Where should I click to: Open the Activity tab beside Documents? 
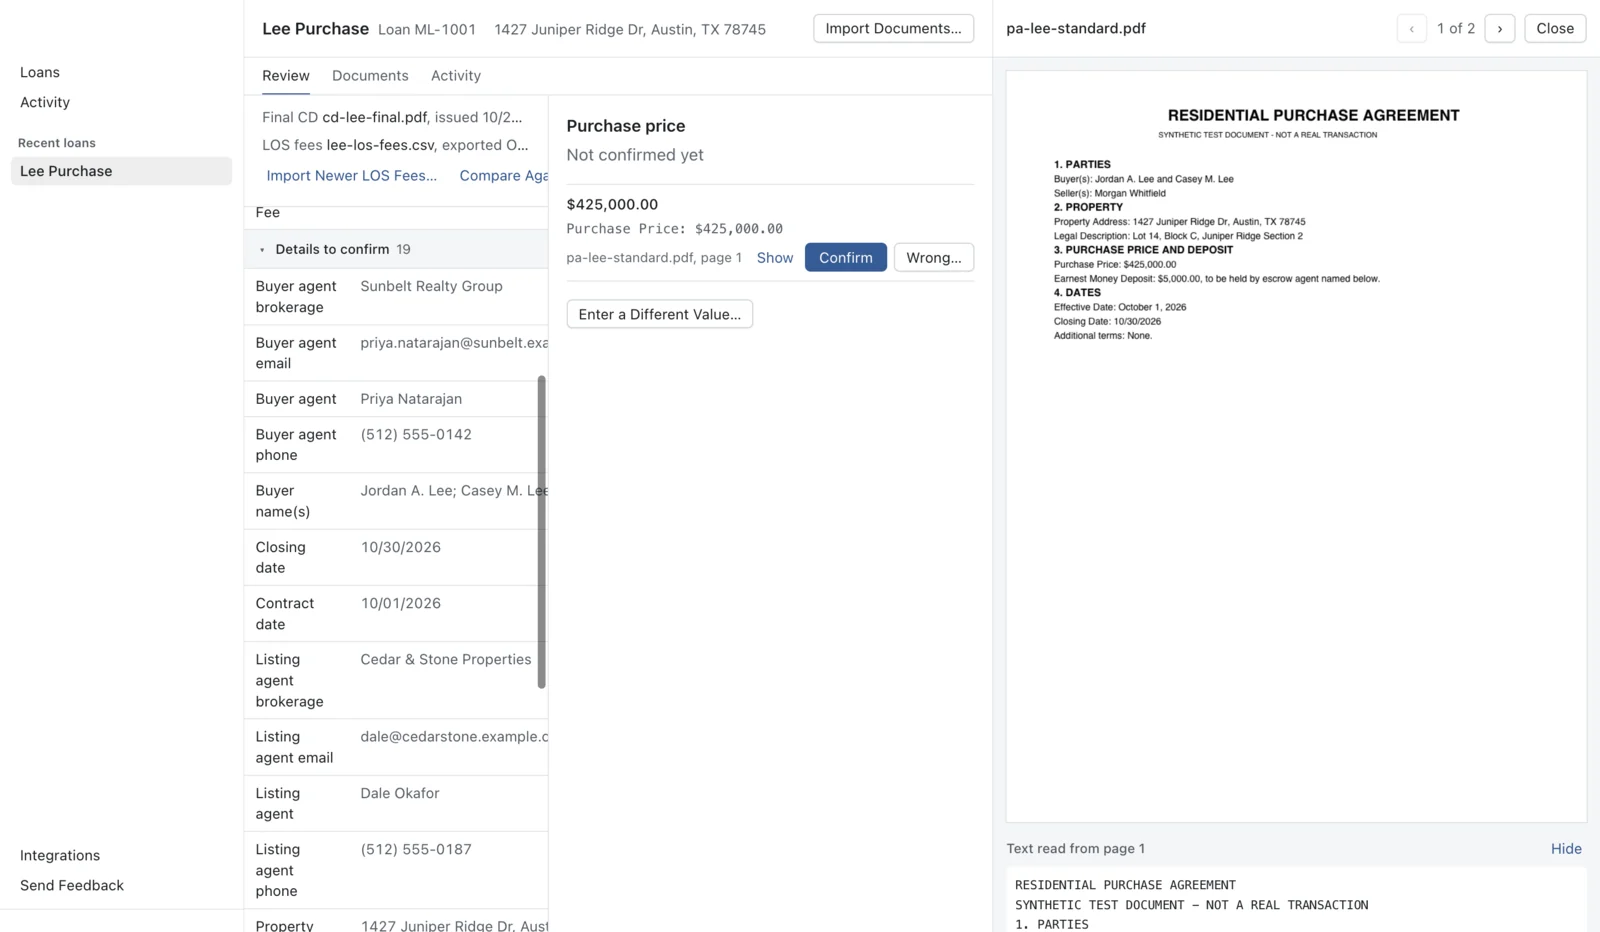456,76
